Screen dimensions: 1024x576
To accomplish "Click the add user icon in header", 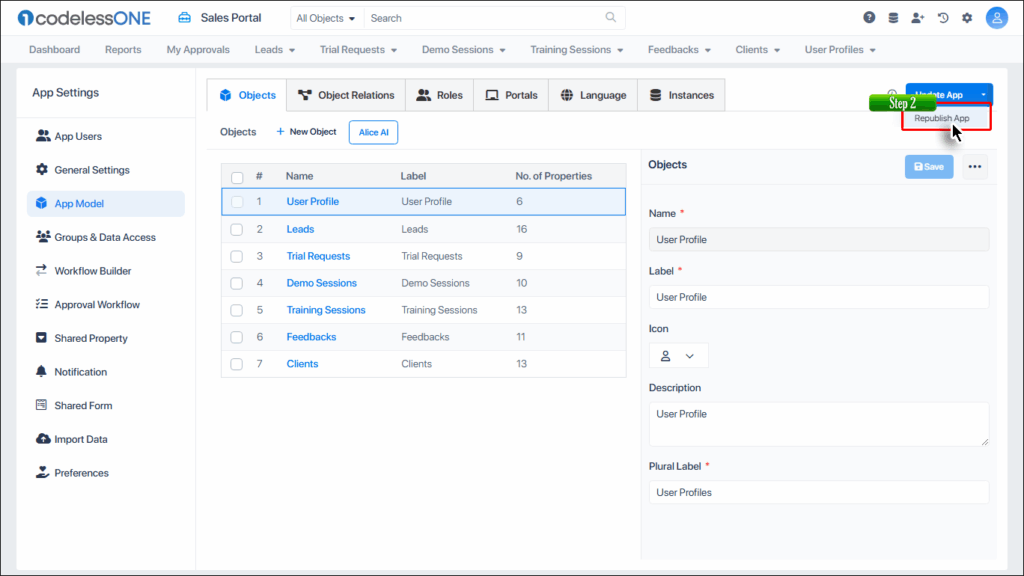I will (918, 18).
